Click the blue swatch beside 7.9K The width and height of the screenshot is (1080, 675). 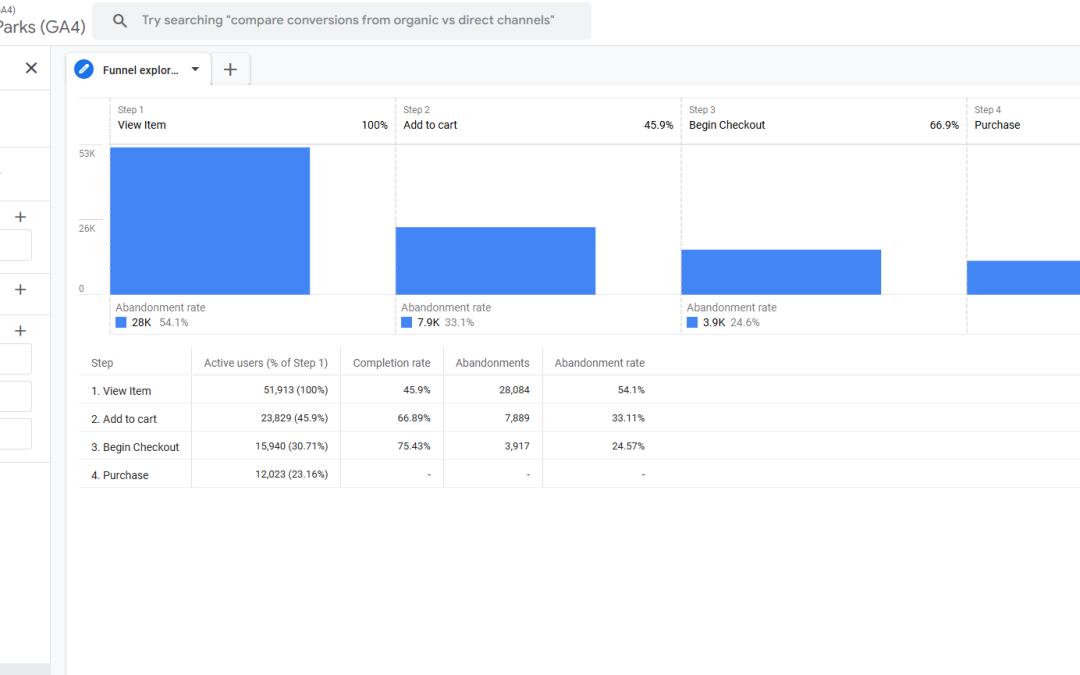point(406,322)
